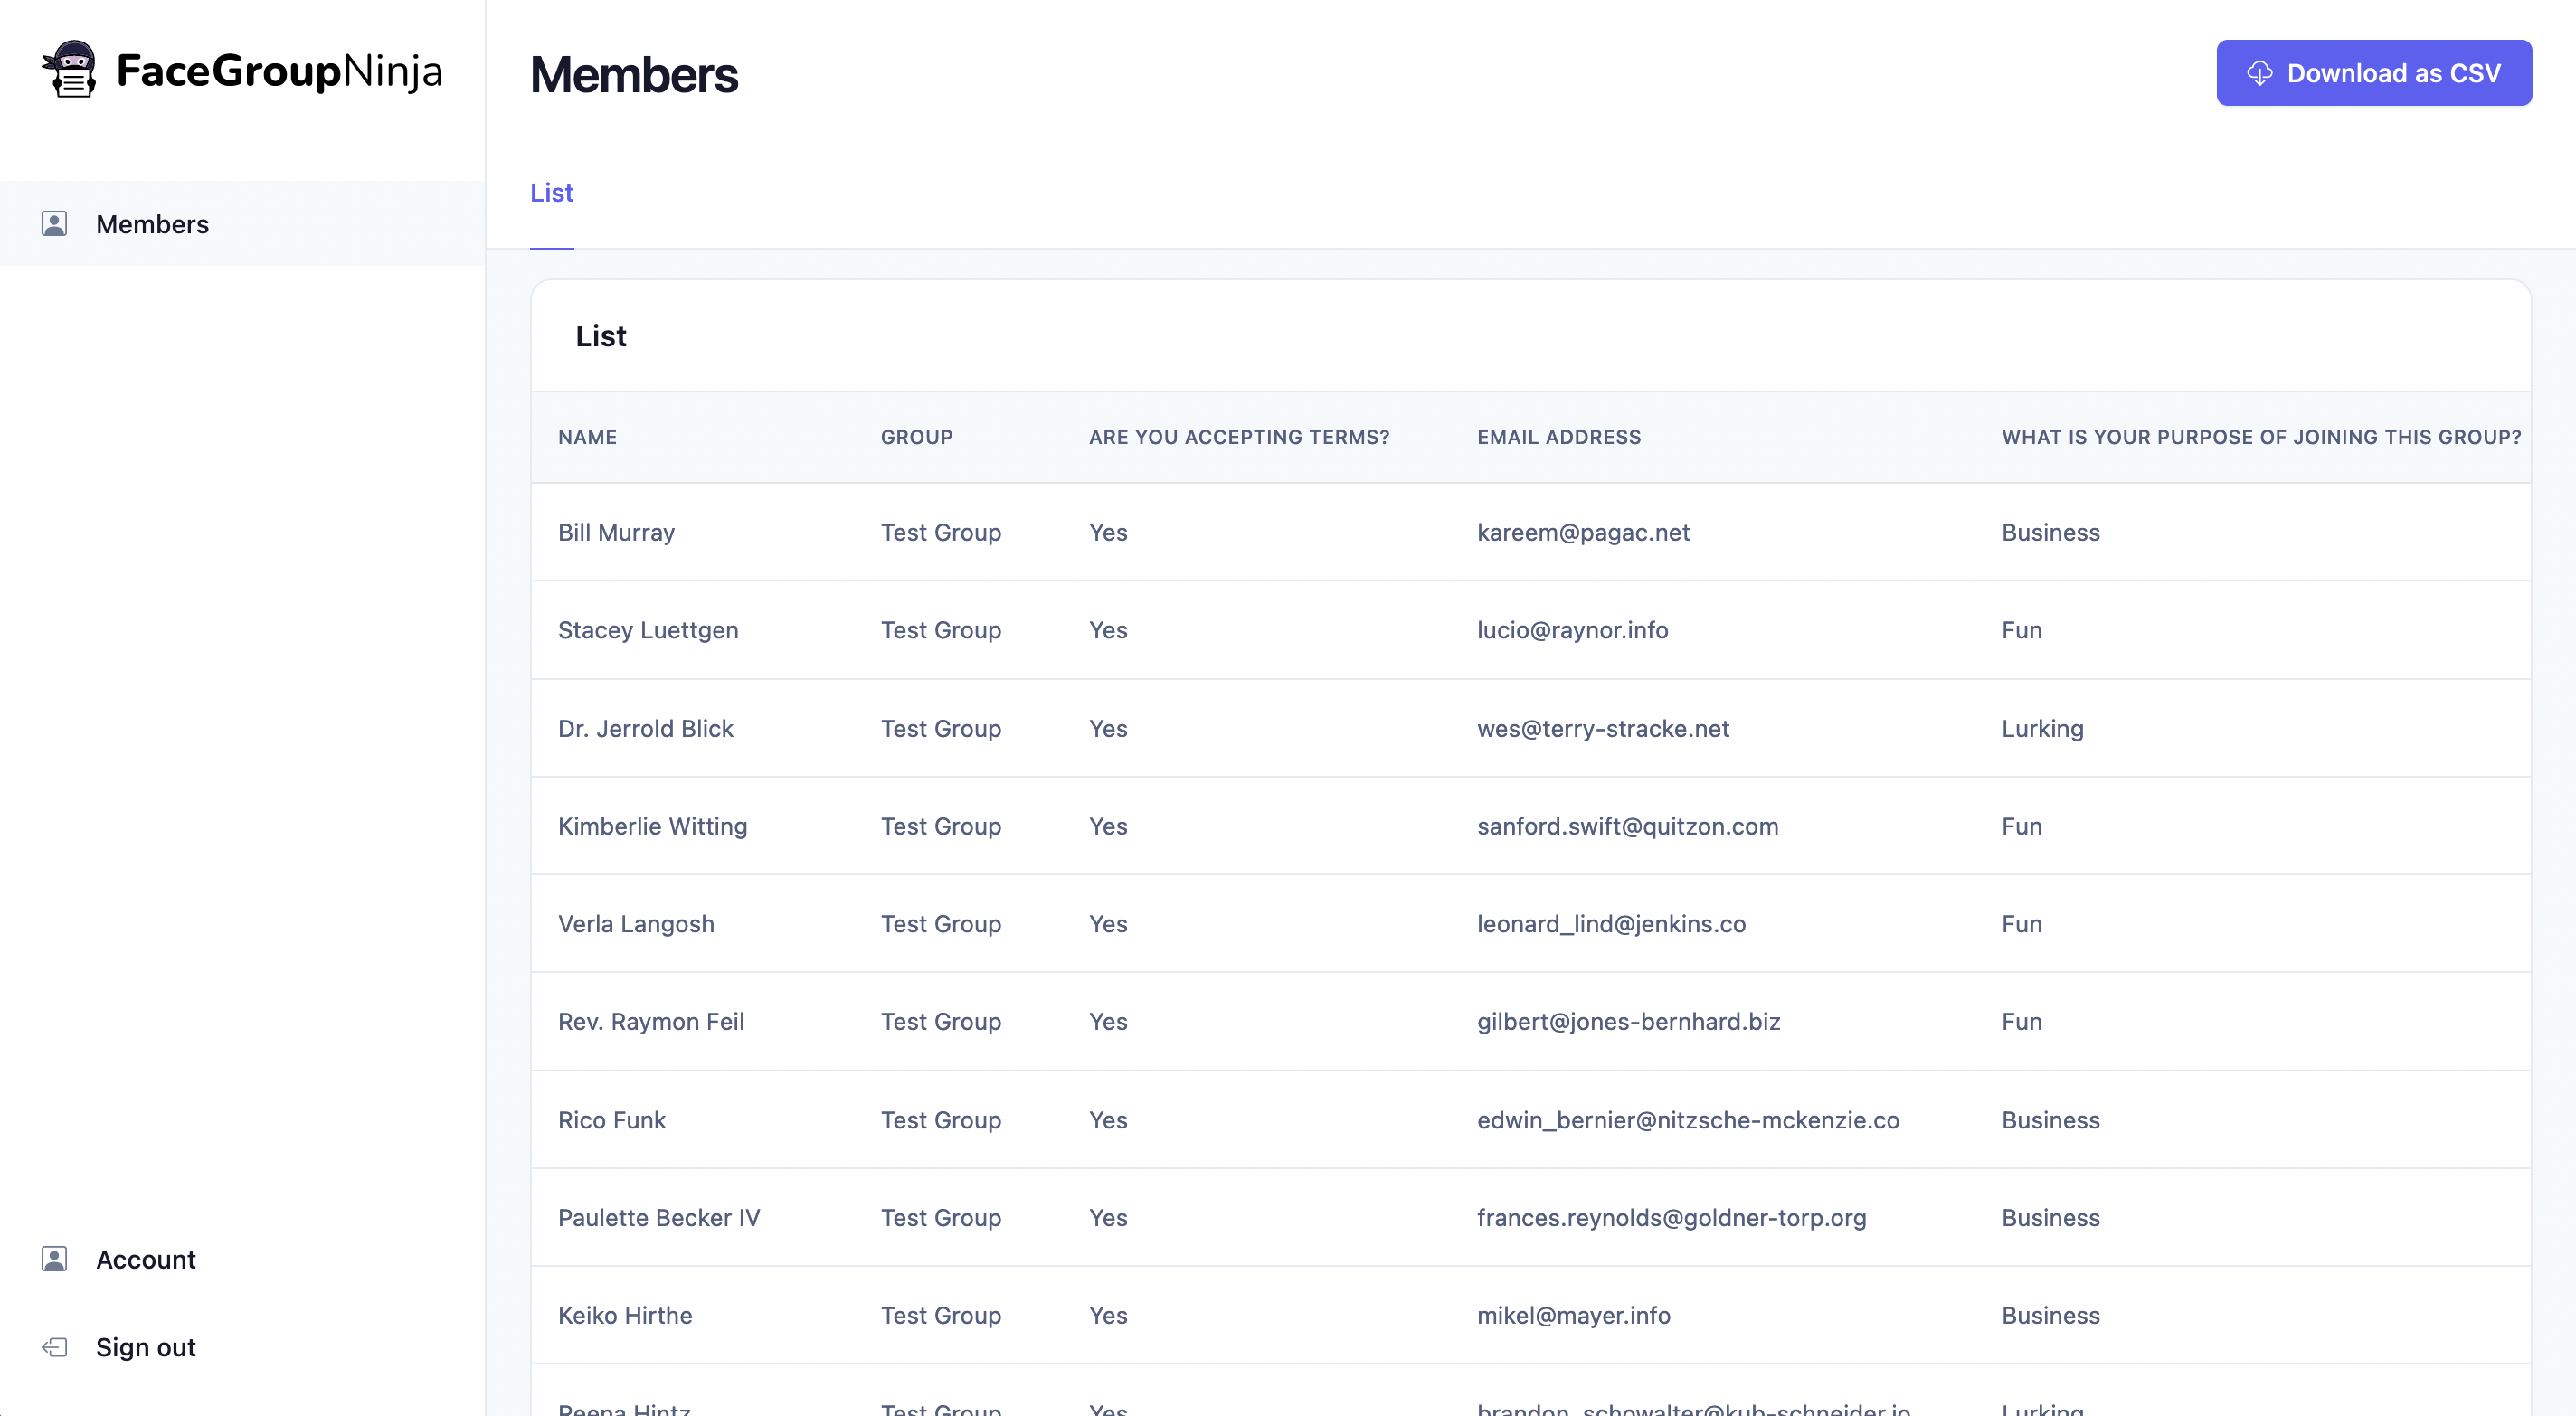The height and width of the screenshot is (1416, 2576).
Task: Click the Account sidebar person icon
Action: [54, 1258]
